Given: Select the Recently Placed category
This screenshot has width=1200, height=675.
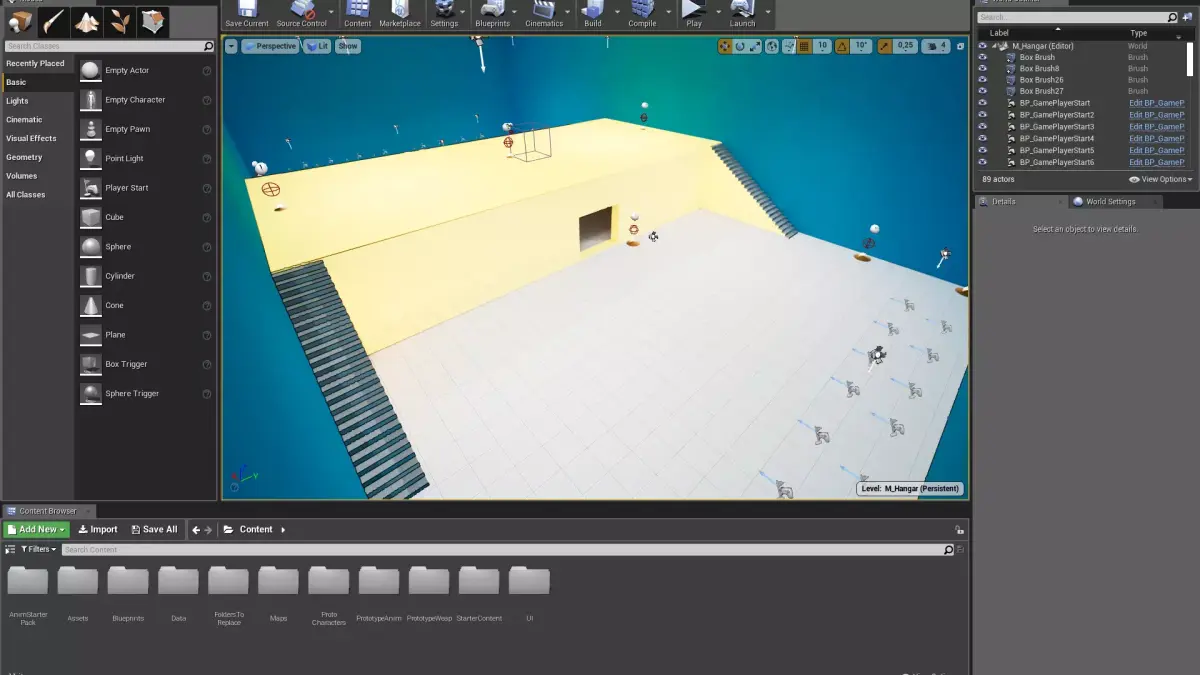Looking at the screenshot, I should (x=35, y=63).
